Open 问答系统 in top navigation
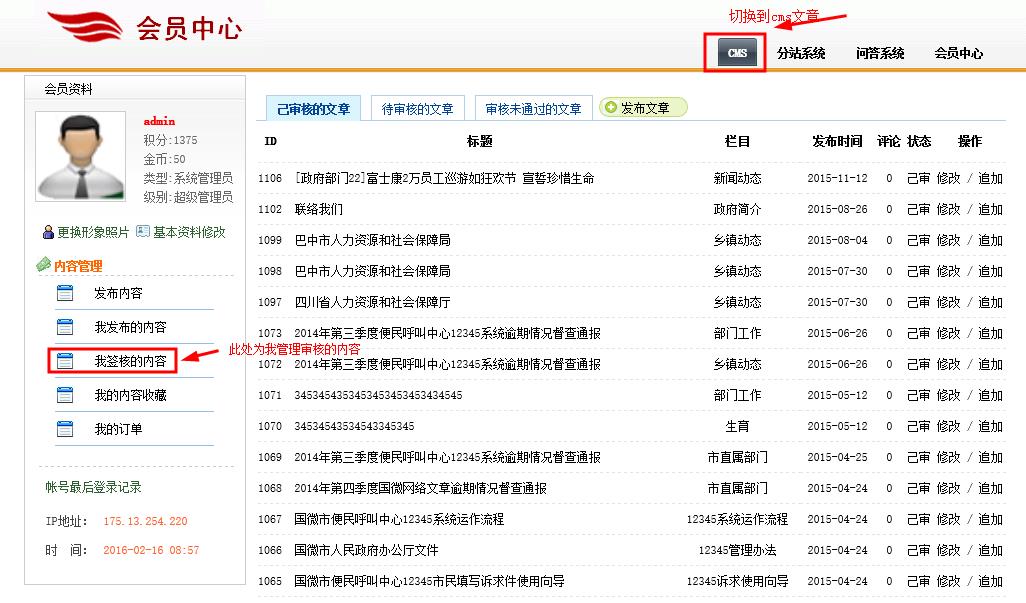 880,54
